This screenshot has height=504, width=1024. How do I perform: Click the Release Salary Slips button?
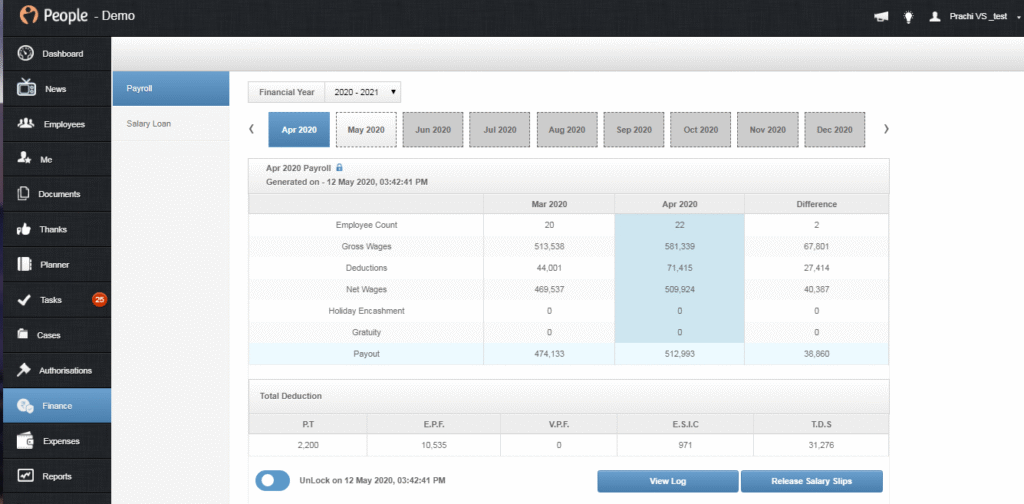pyautogui.click(x=811, y=481)
